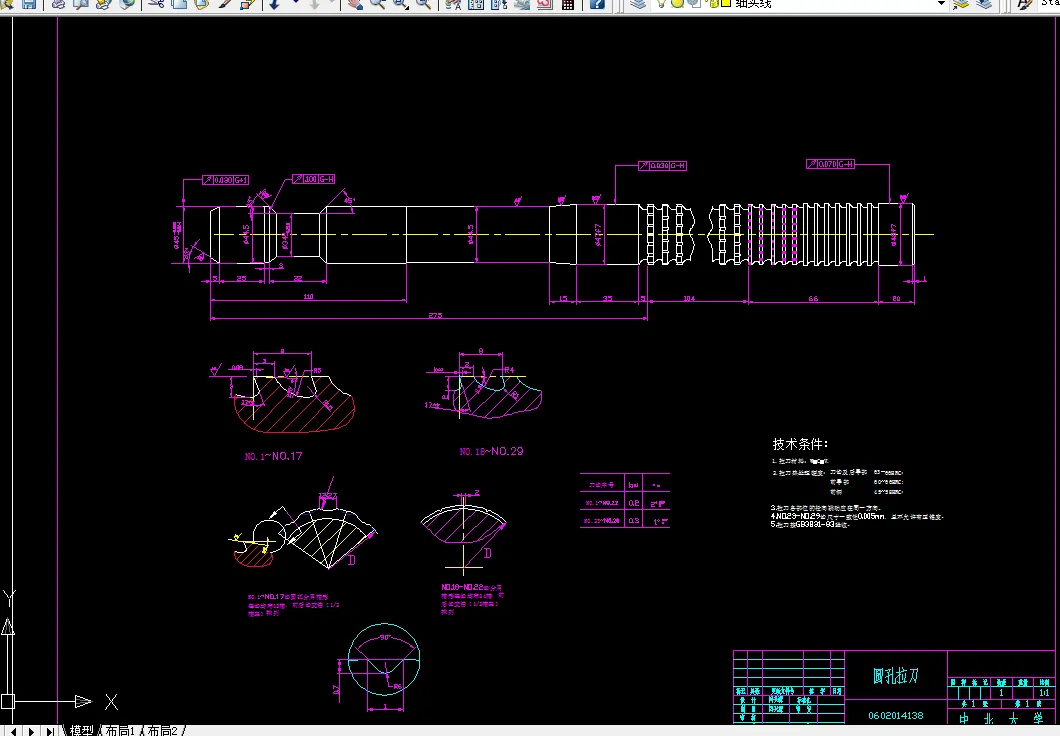Select the NO. 1~NO.17 label
The image size is (1060, 736).
[x=273, y=456]
